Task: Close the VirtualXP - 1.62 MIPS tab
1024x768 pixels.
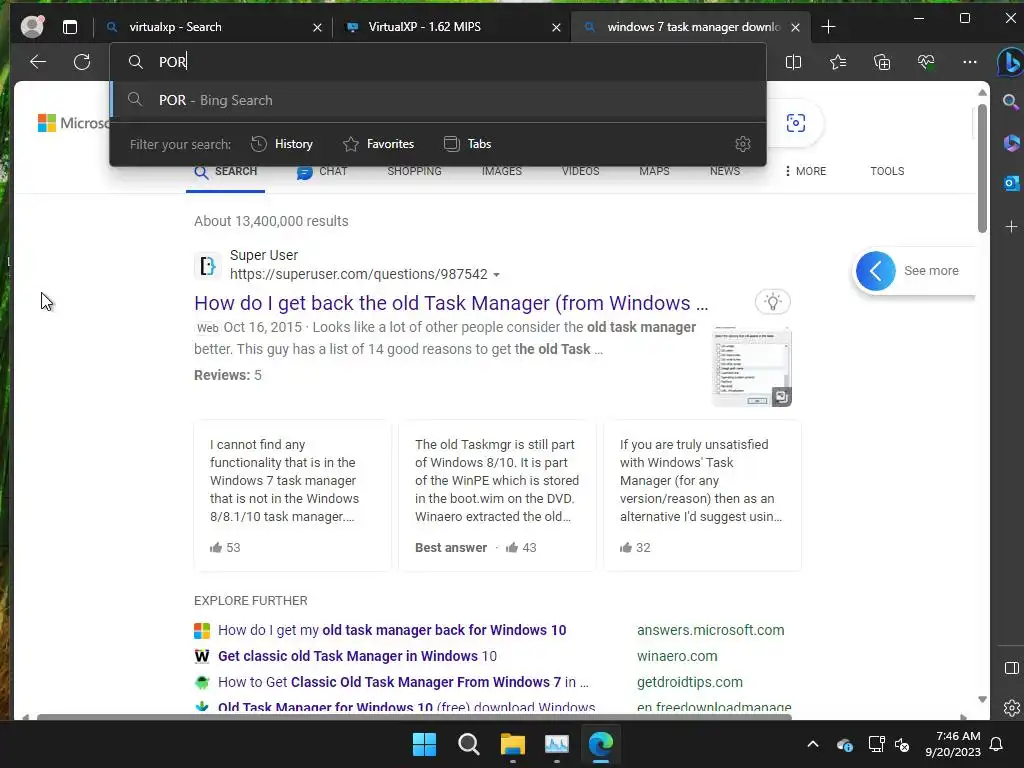Action: tap(556, 27)
